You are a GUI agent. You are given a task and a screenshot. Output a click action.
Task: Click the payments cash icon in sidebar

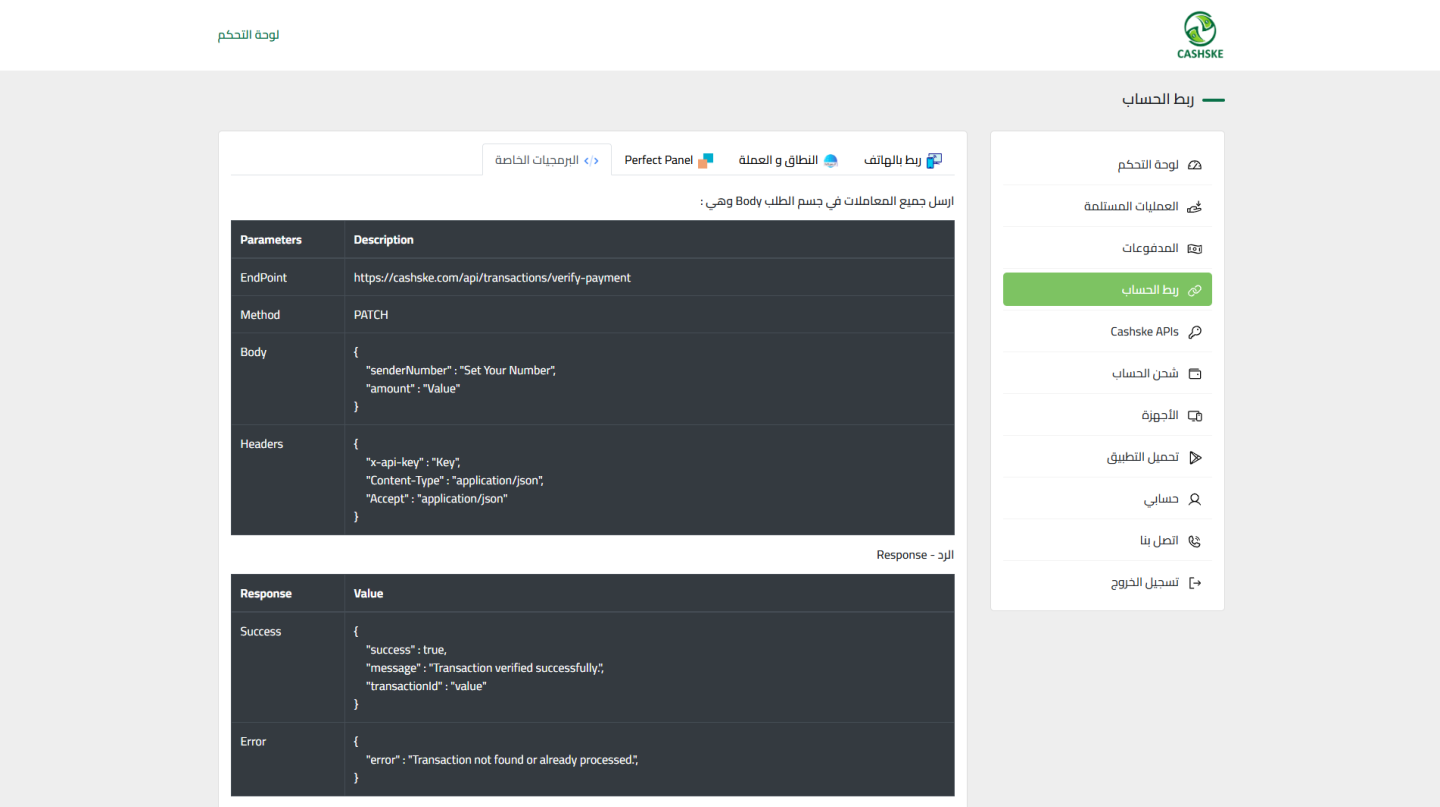click(1194, 249)
